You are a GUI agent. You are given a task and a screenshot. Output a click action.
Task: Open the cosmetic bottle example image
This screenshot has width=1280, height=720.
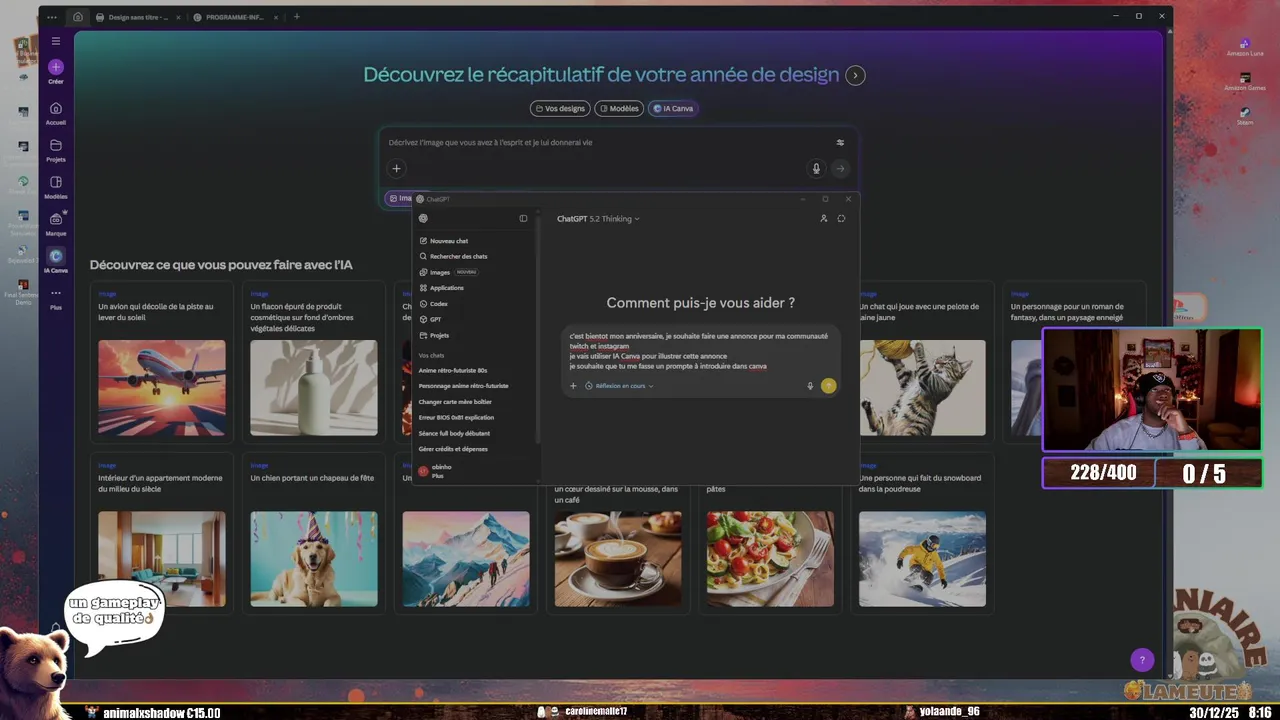[314, 388]
